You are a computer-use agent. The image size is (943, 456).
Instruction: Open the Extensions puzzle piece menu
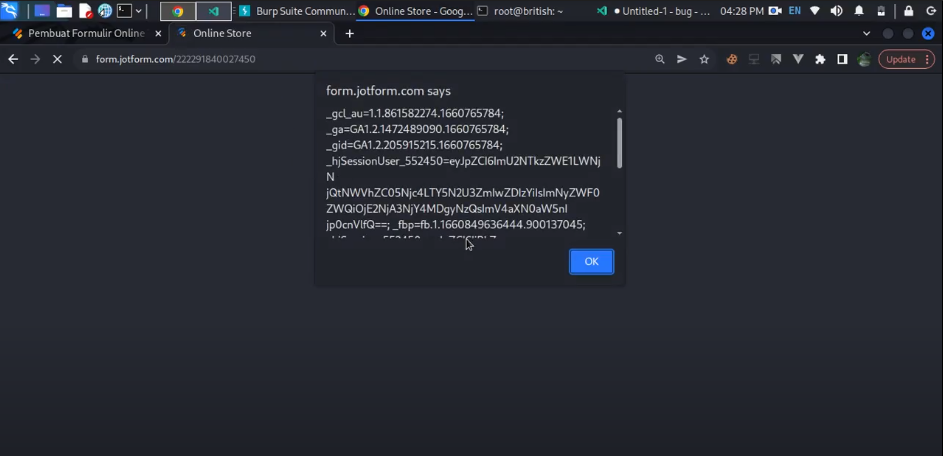click(820, 59)
